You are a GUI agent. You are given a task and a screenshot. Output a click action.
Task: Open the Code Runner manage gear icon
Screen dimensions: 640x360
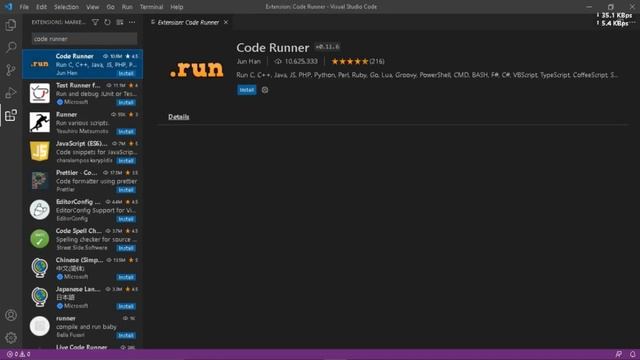tap(265, 90)
